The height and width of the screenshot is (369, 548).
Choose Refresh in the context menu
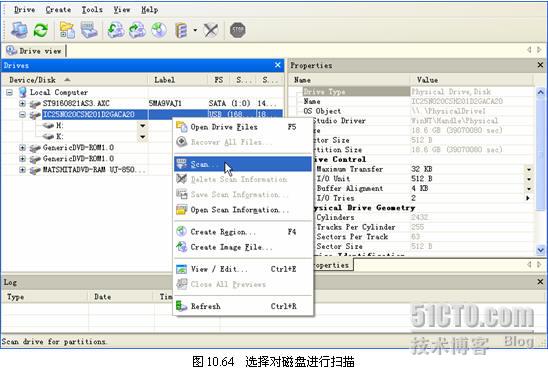[x=243, y=306]
